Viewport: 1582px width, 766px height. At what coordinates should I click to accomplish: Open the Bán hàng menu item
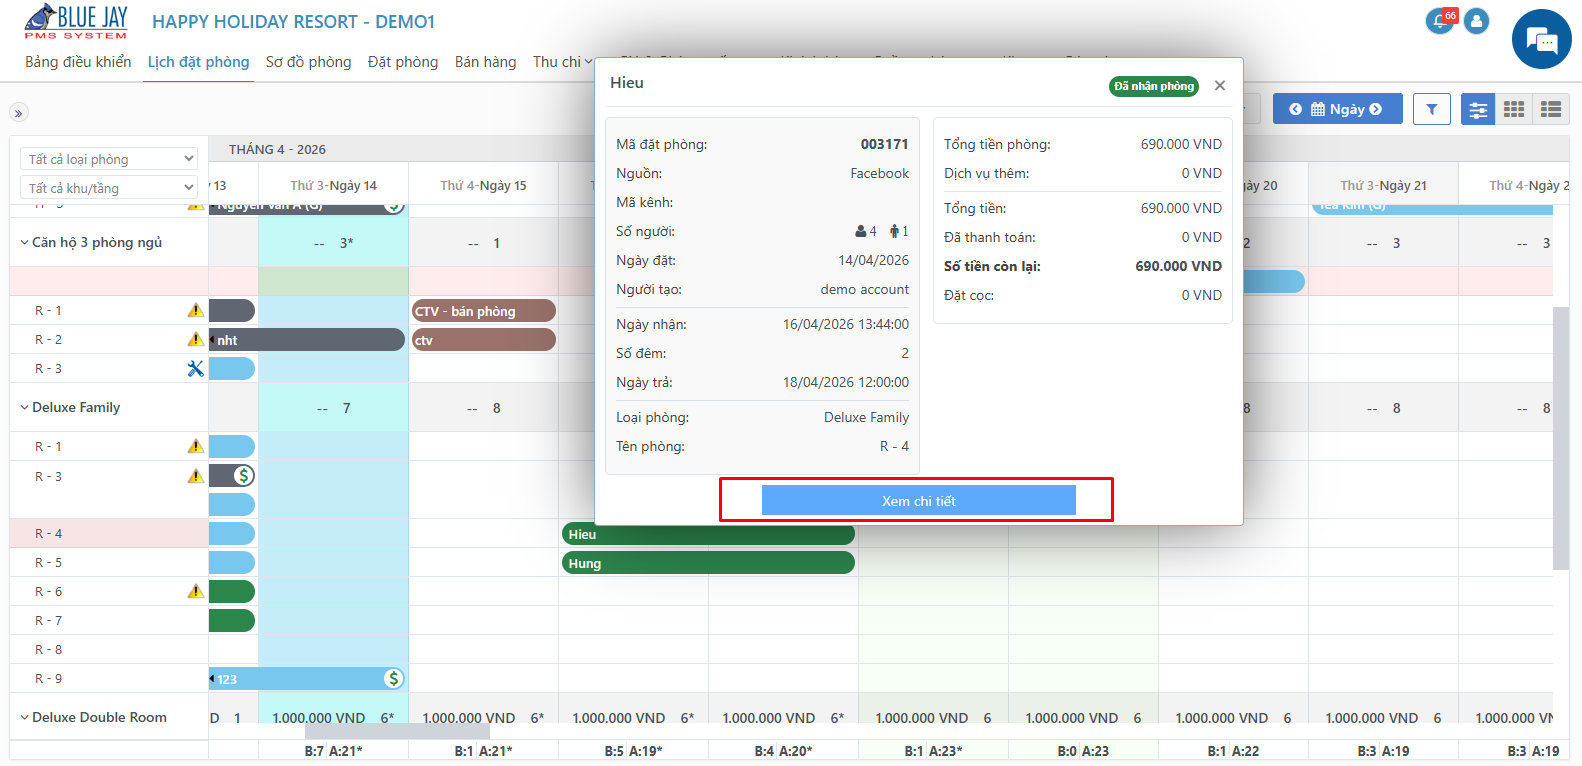(x=485, y=62)
